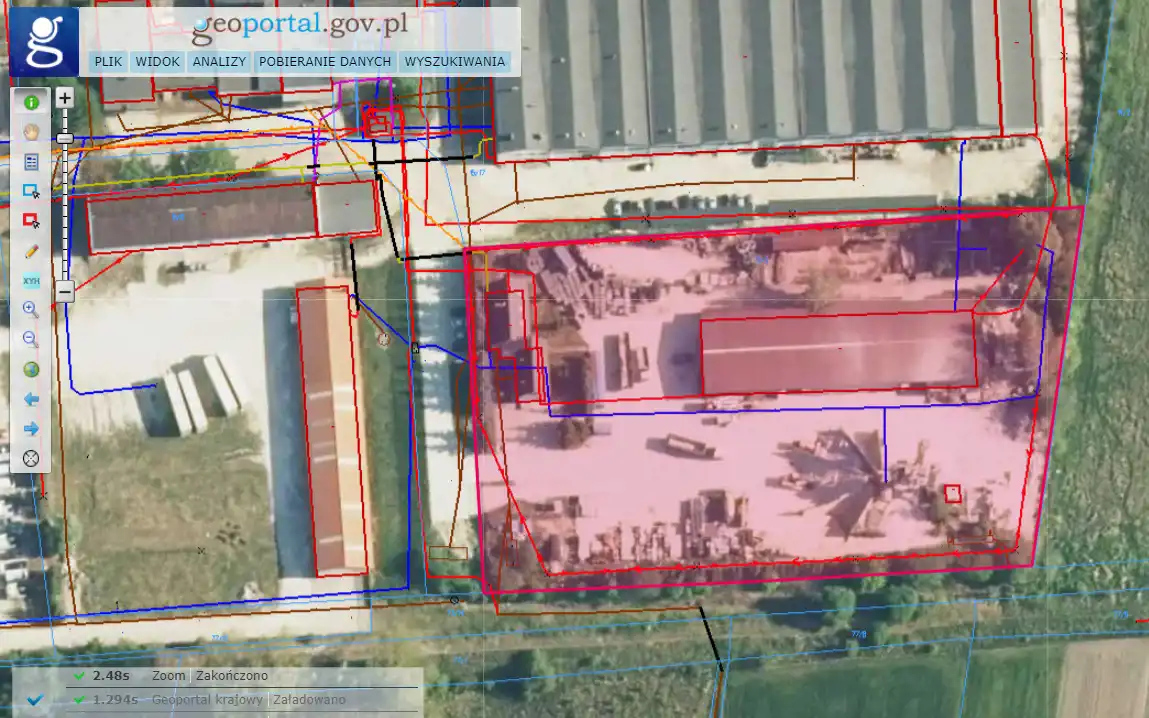Select the magnifier zoom-out tool
The height and width of the screenshot is (718, 1149).
(x=31, y=339)
